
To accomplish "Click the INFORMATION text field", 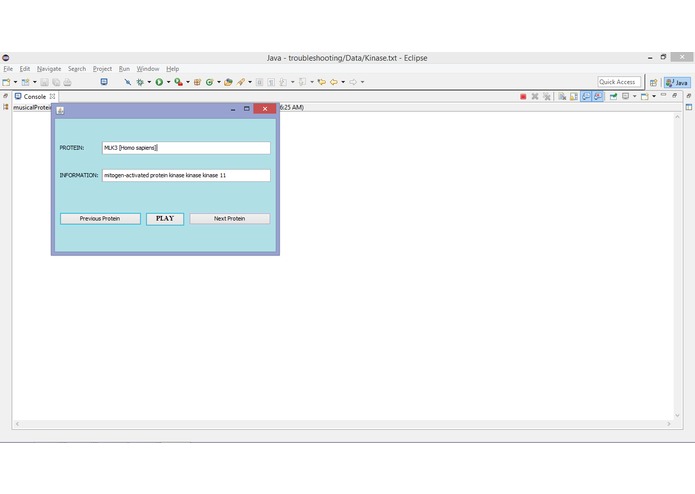I will pos(186,175).
